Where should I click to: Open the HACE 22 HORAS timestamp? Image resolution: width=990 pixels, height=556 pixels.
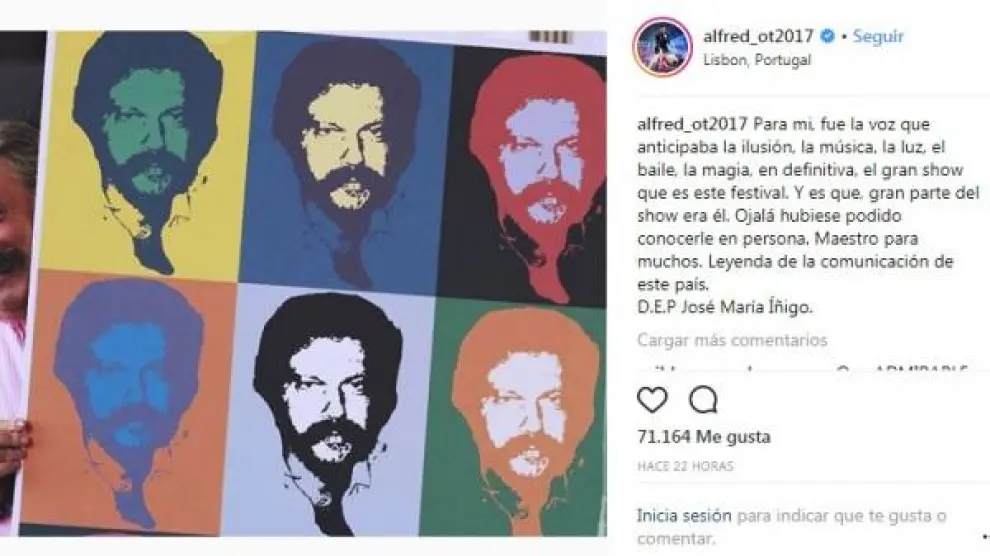pos(685,466)
